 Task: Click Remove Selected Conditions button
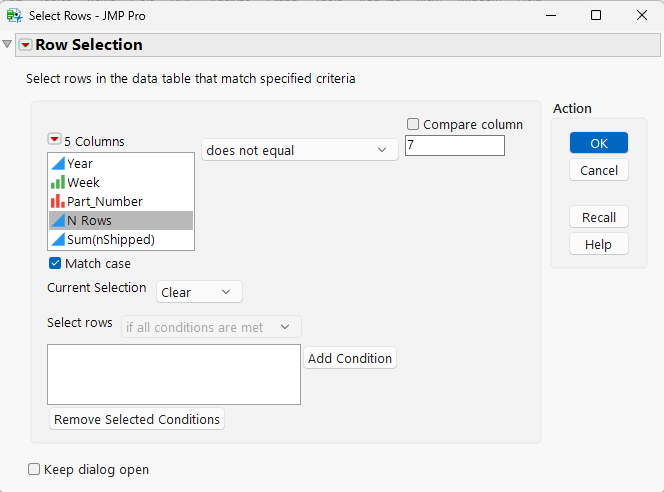tap(137, 419)
